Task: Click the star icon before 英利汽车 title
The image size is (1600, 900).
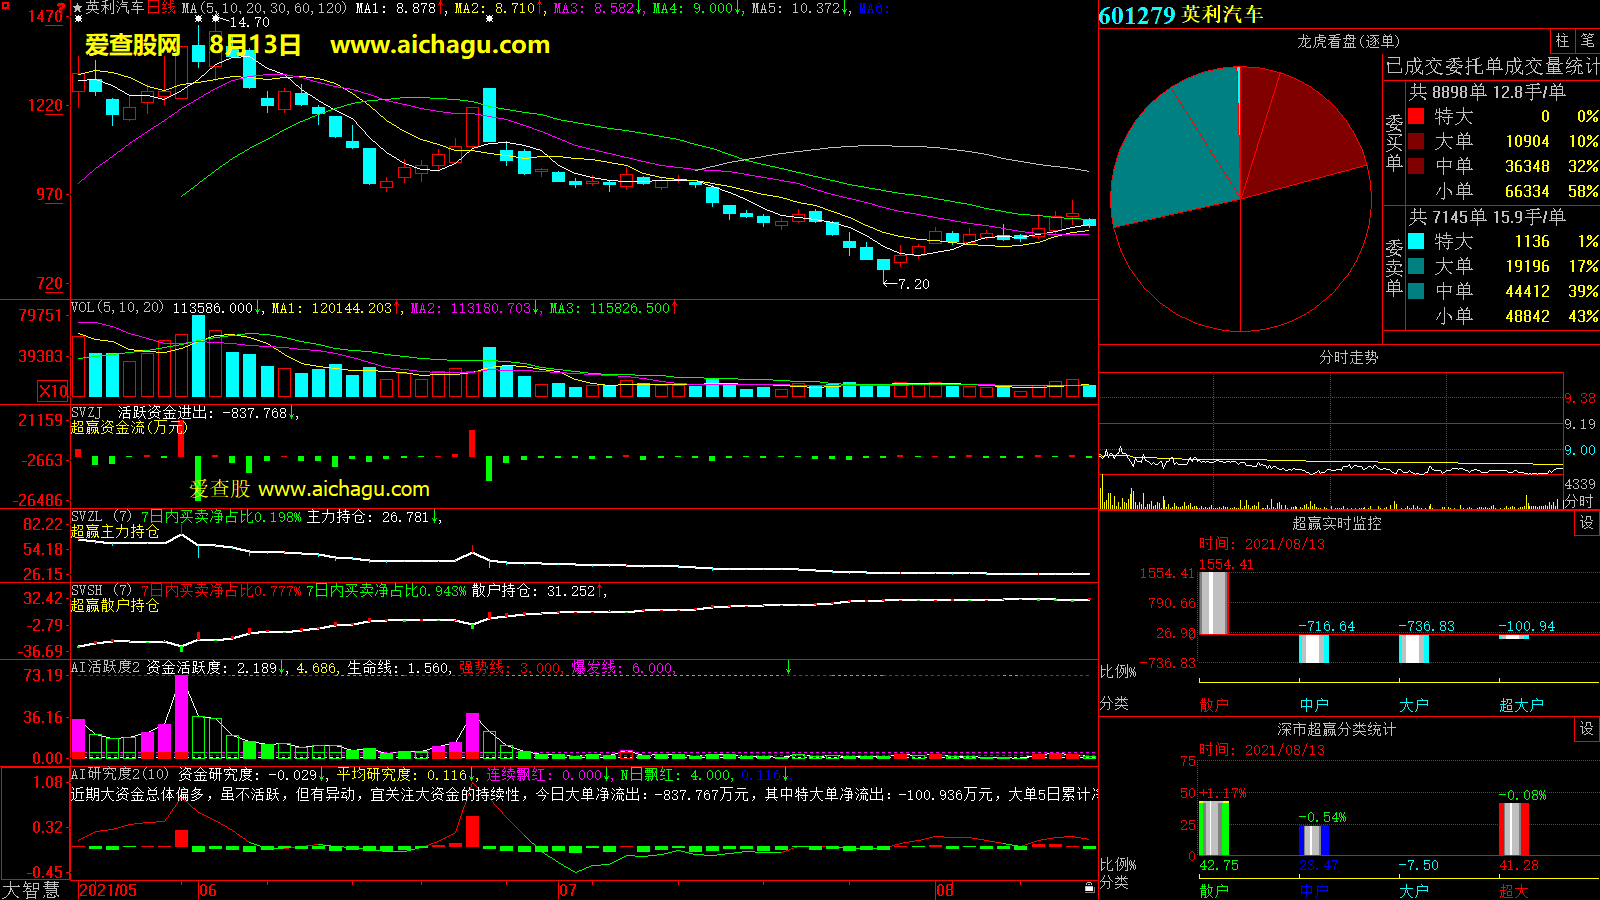Action: point(78,8)
